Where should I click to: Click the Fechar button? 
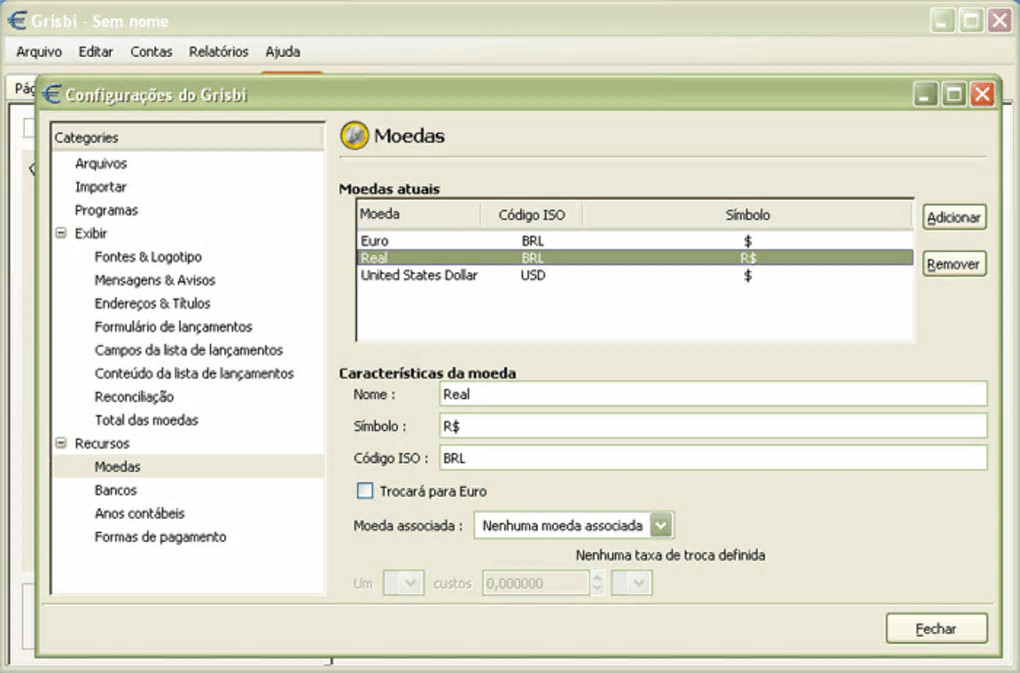[937, 629]
